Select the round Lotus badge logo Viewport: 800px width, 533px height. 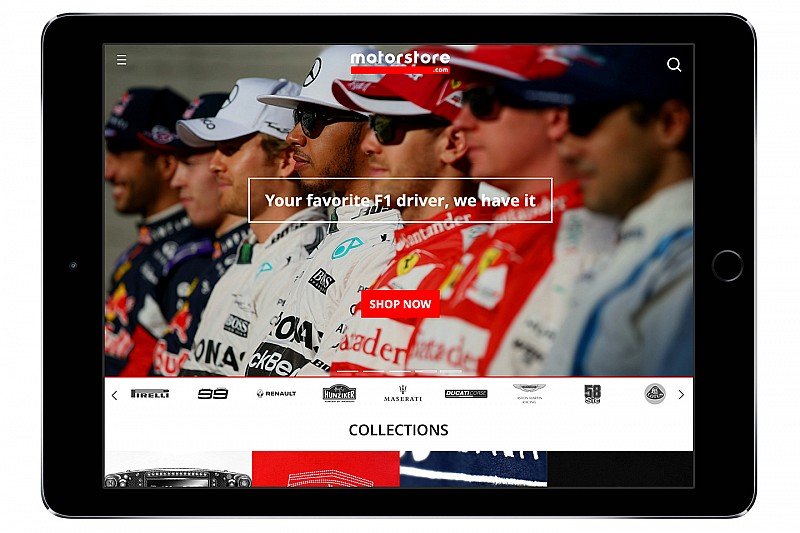[655, 394]
